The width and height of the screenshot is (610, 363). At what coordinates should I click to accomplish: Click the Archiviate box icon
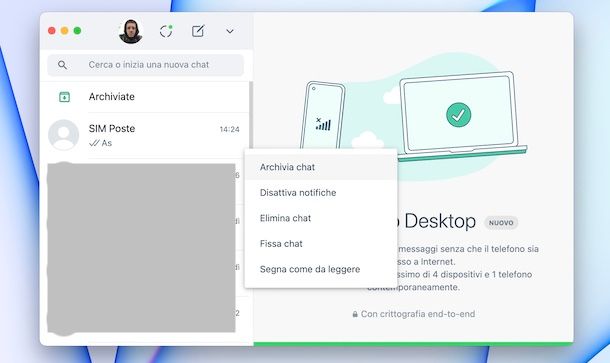pos(64,96)
